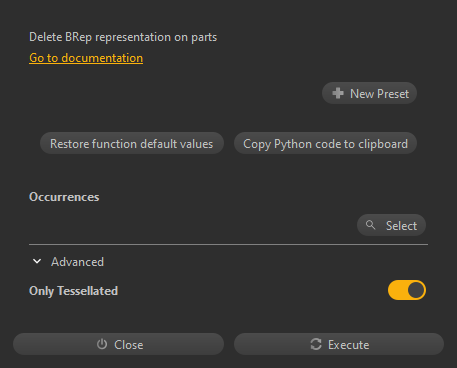This screenshot has width=457, height=368.
Task: Select occurrences with the Select button
Action: [x=391, y=225]
